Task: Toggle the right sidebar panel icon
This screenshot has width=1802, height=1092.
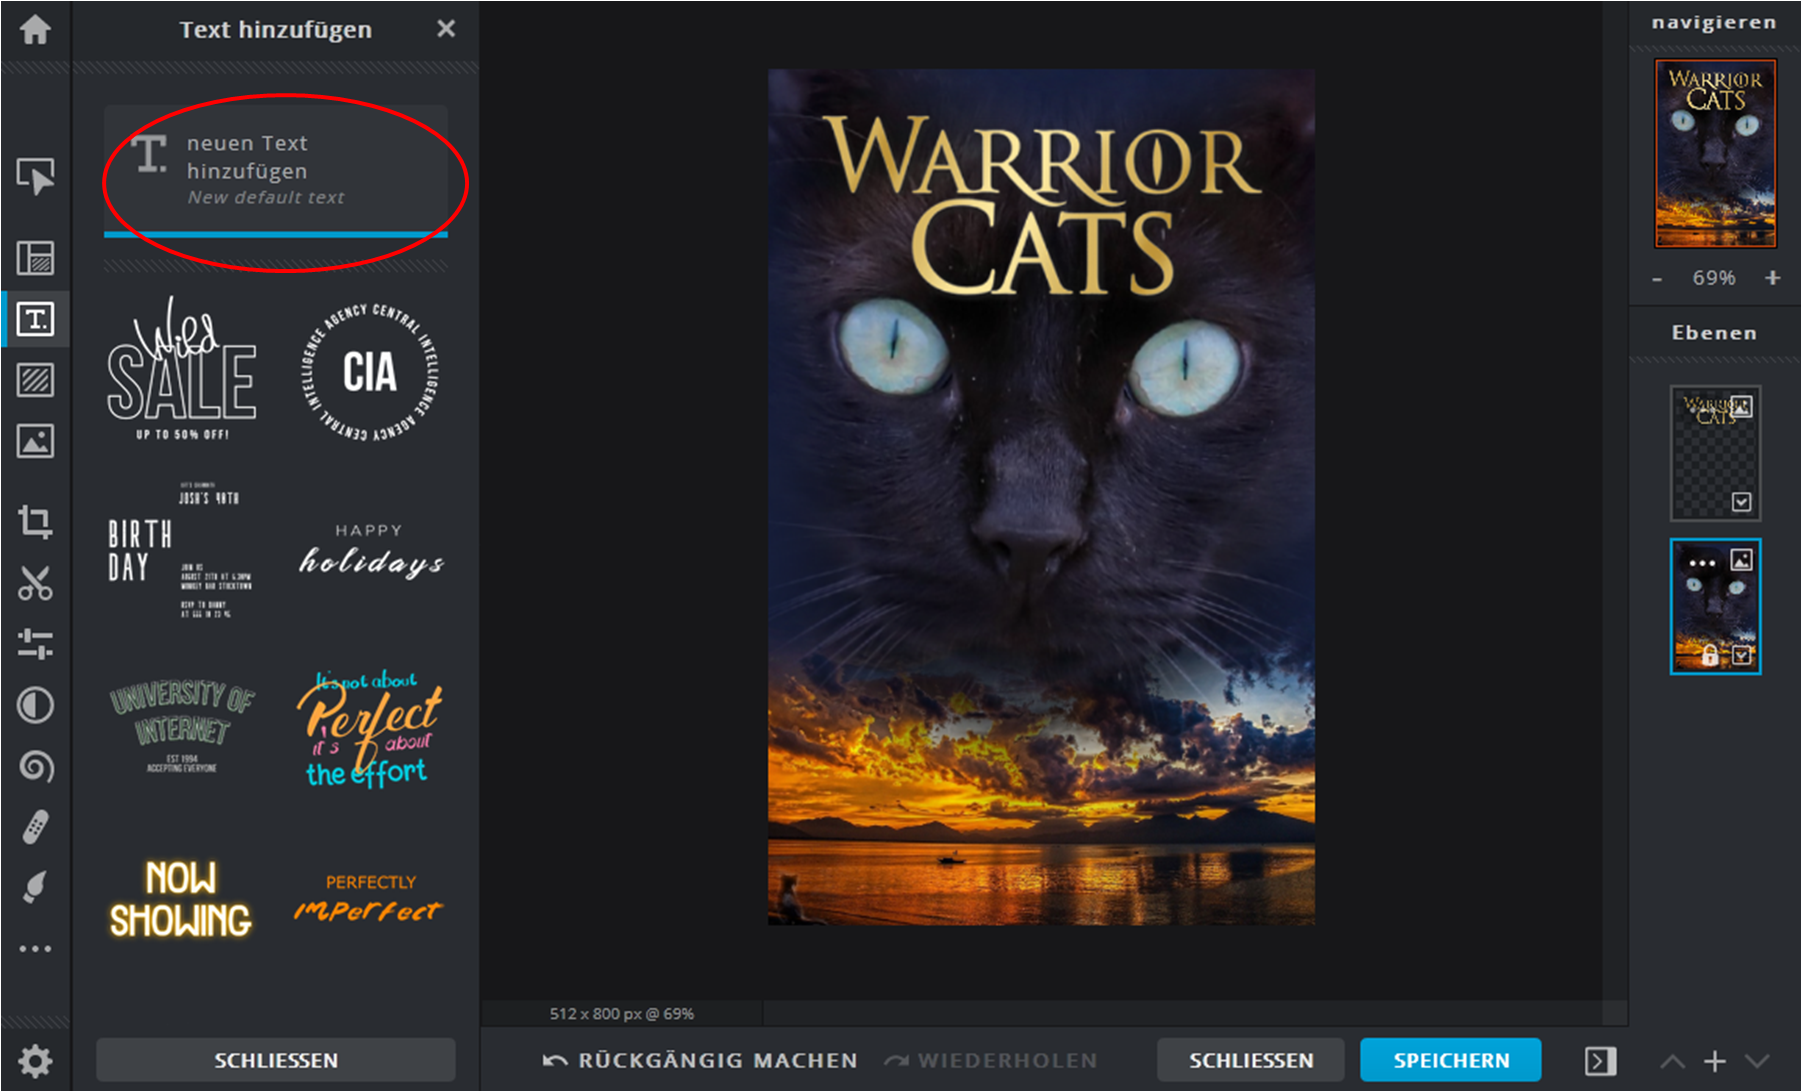Action: coord(1600,1061)
